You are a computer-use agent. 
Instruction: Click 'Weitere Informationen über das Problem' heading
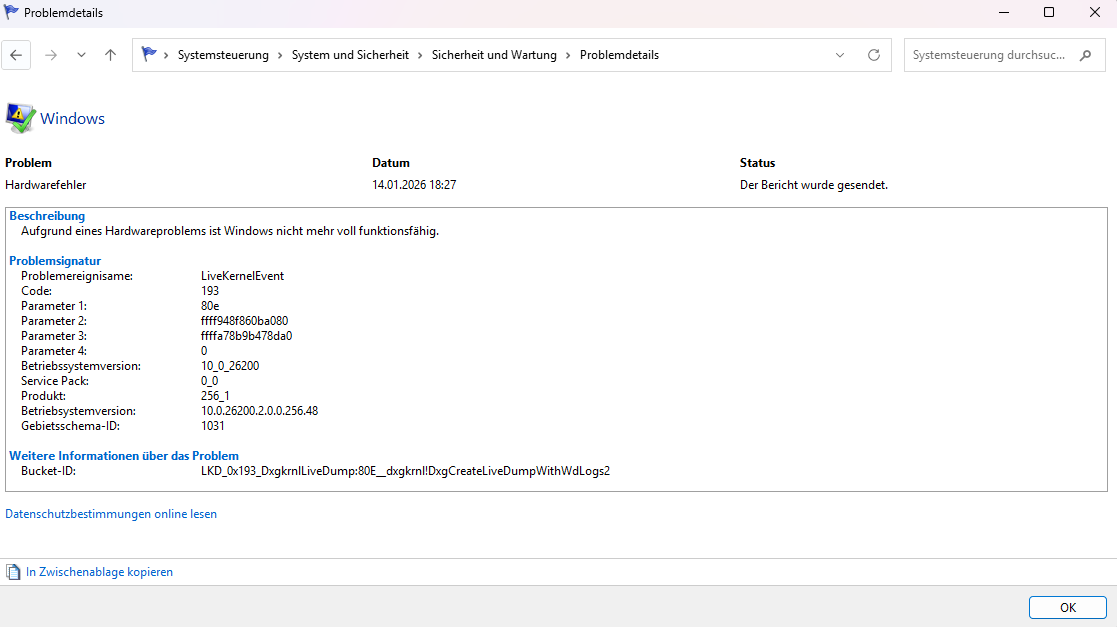[124, 456]
